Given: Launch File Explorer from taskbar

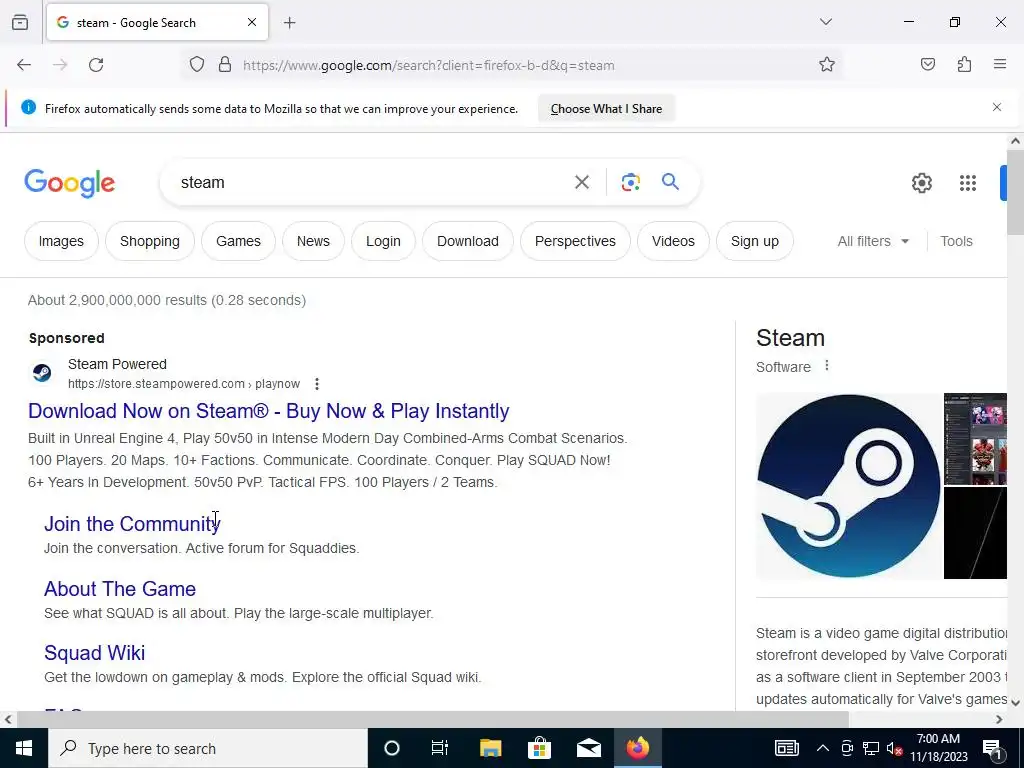Looking at the screenshot, I should (490, 748).
